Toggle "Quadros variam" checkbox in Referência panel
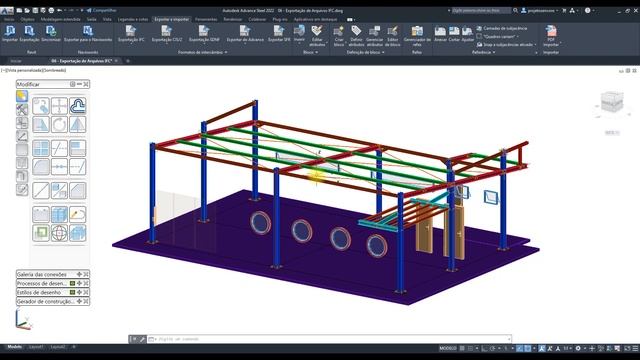640x360 pixels. pyautogui.click(x=479, y=36)
